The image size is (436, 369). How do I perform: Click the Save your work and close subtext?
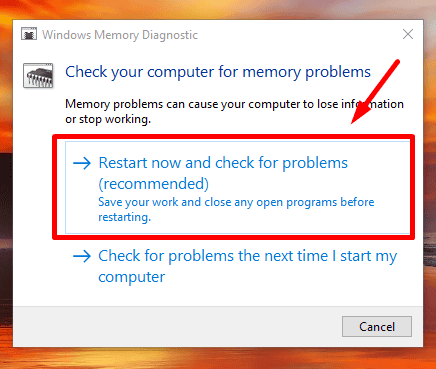pyautogui.click(x=236, y=209)
